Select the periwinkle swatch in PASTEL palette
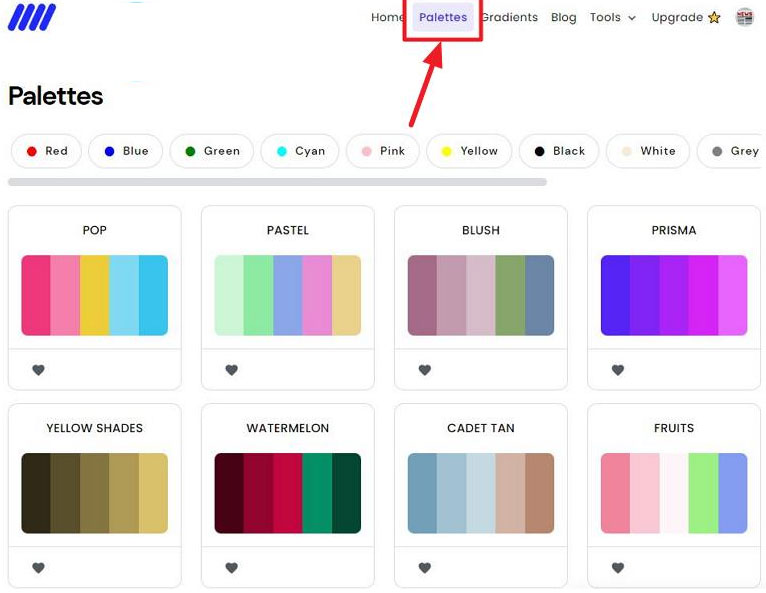The height and width of the screenshot is (593, 766). 288,295
